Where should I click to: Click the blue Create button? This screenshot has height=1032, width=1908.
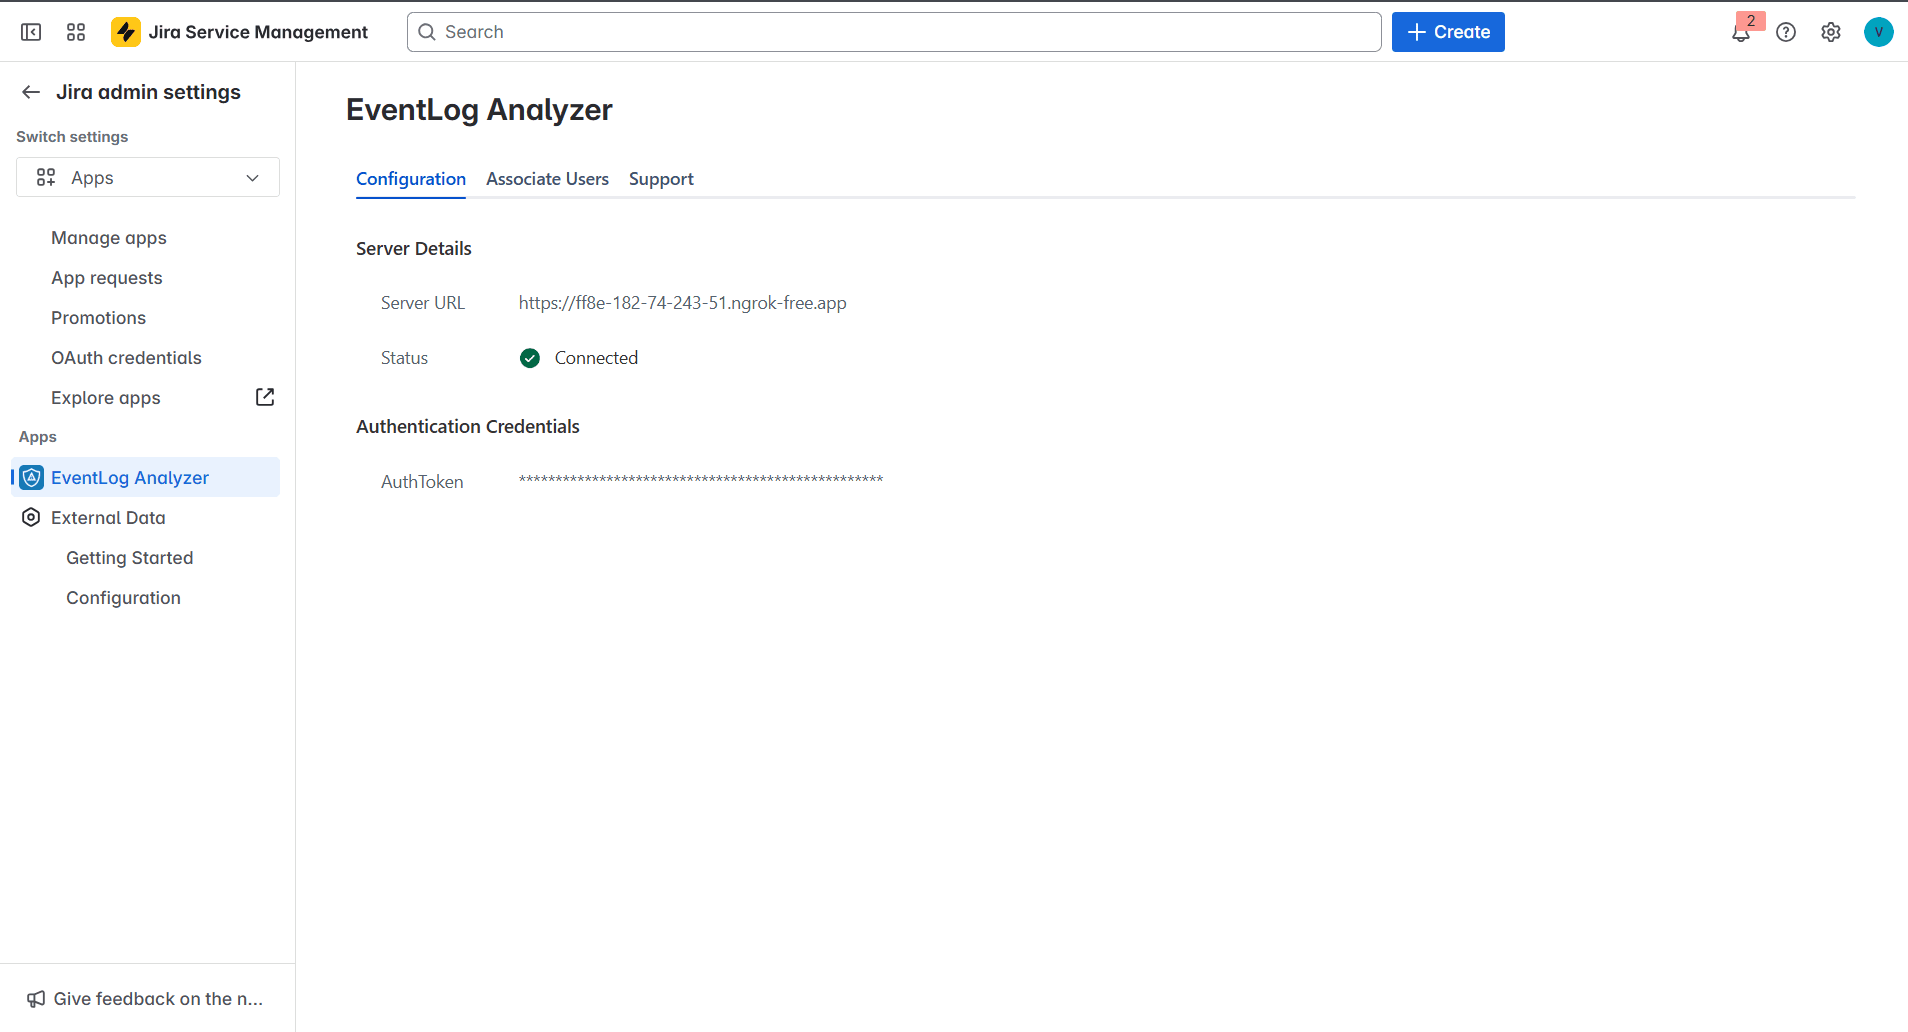pyautogui.click(x=1448, y=32)
